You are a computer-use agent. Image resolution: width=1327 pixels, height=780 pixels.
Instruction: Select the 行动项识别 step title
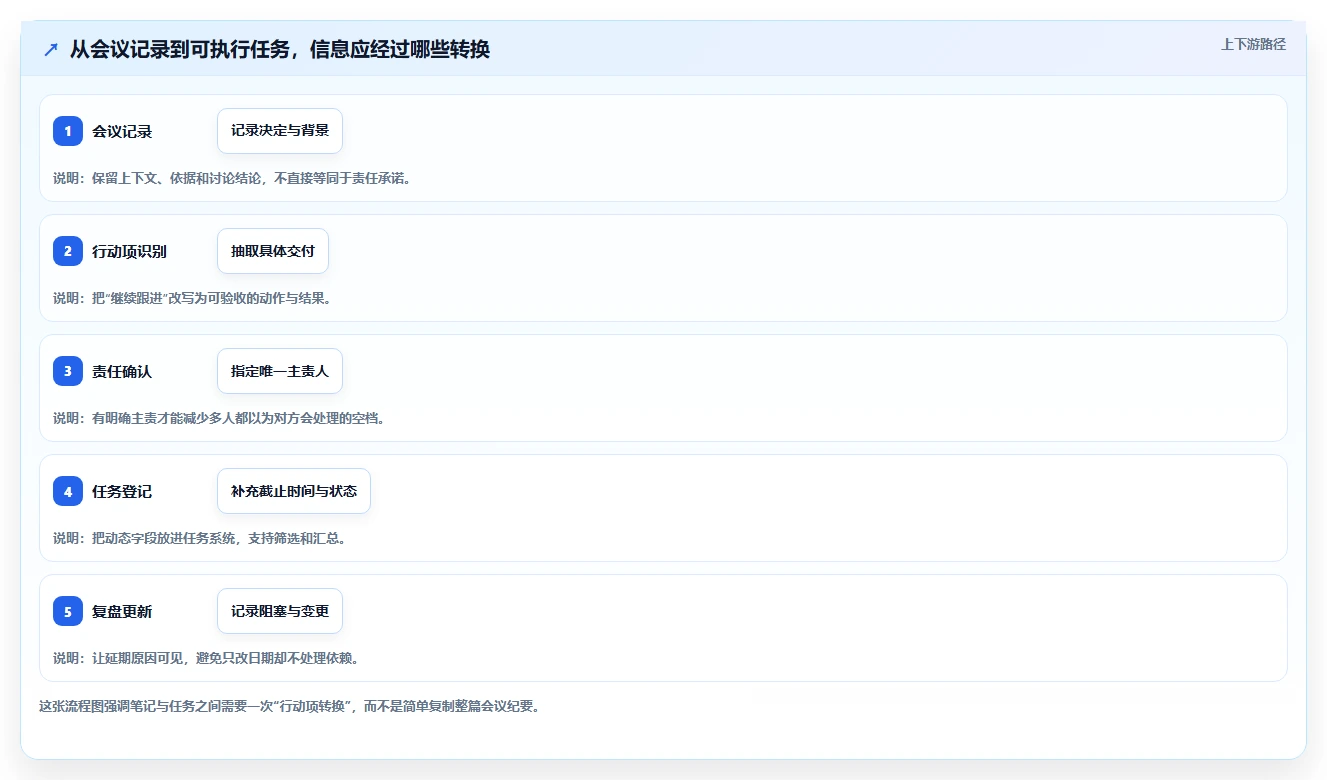point(129,252)
